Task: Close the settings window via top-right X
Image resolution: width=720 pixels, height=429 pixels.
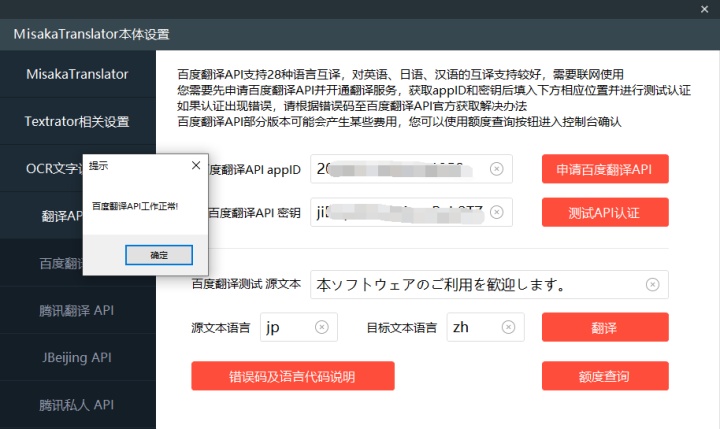Action: 704,9
